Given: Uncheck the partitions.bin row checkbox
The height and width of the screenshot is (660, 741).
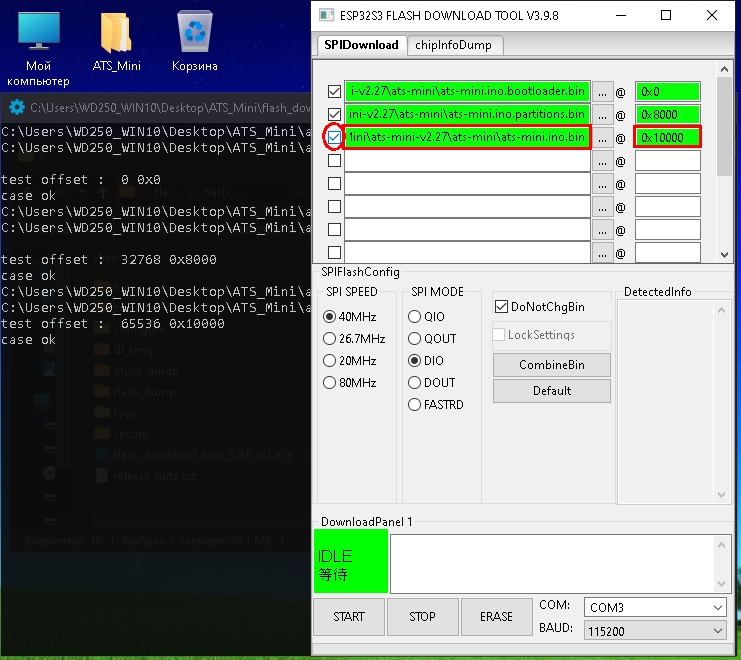Looking at the screenshot, I should [x=334, y=114].
